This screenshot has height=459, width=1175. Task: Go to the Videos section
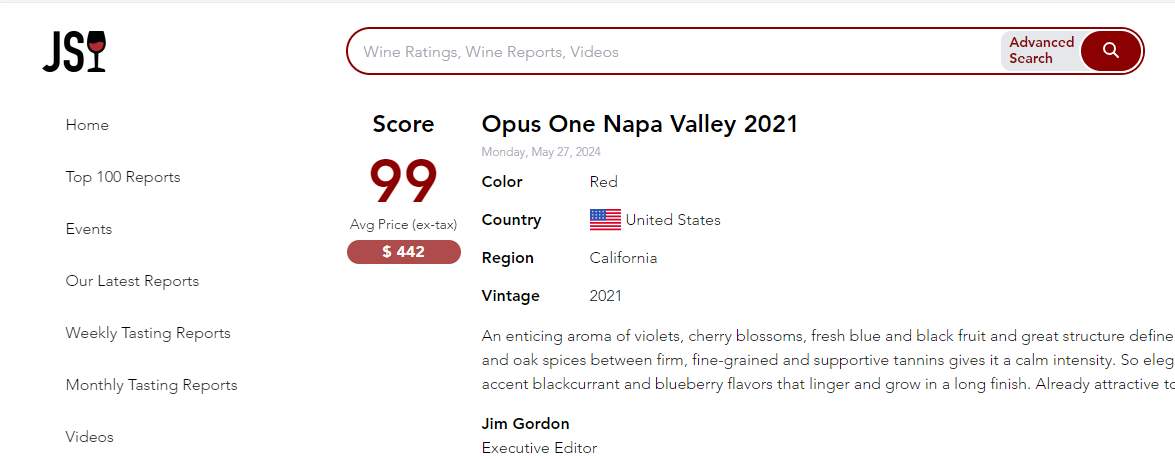pos(90,437)
